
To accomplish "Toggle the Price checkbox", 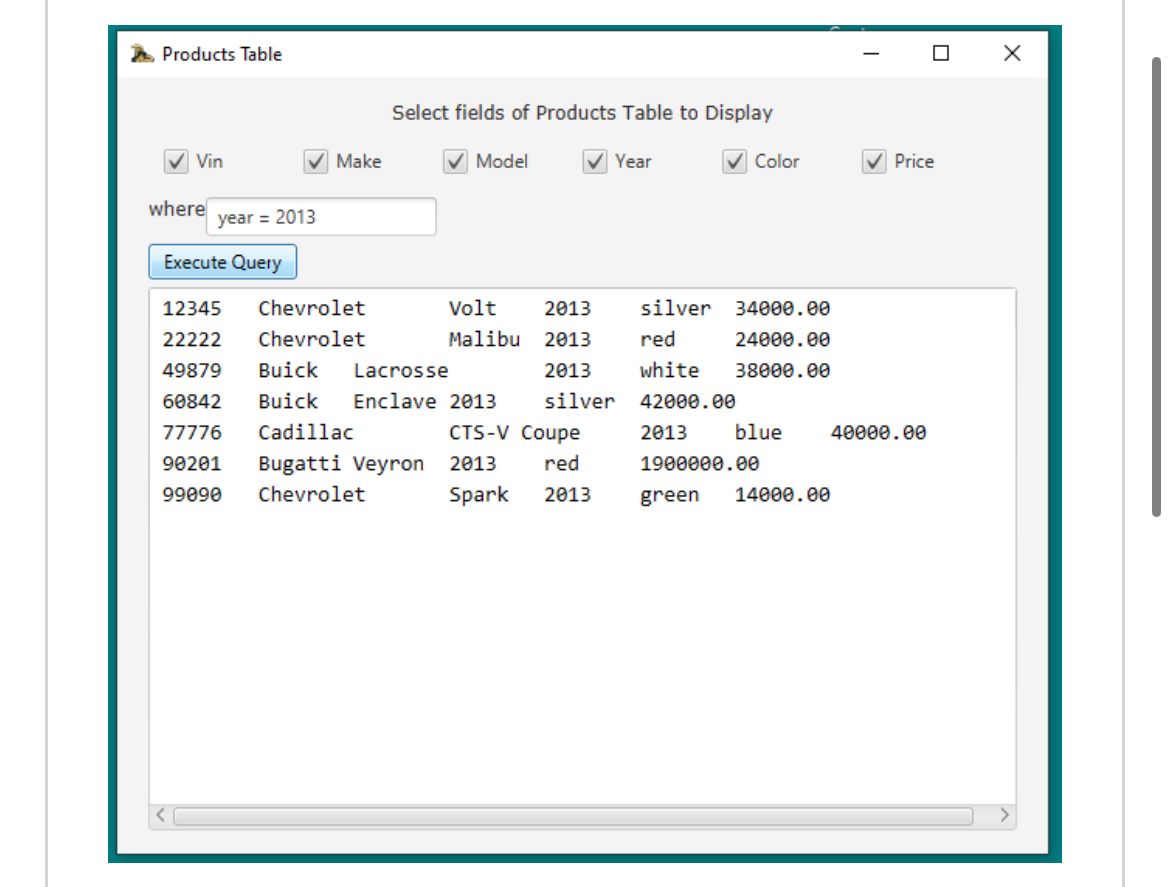I will (873, 161).
